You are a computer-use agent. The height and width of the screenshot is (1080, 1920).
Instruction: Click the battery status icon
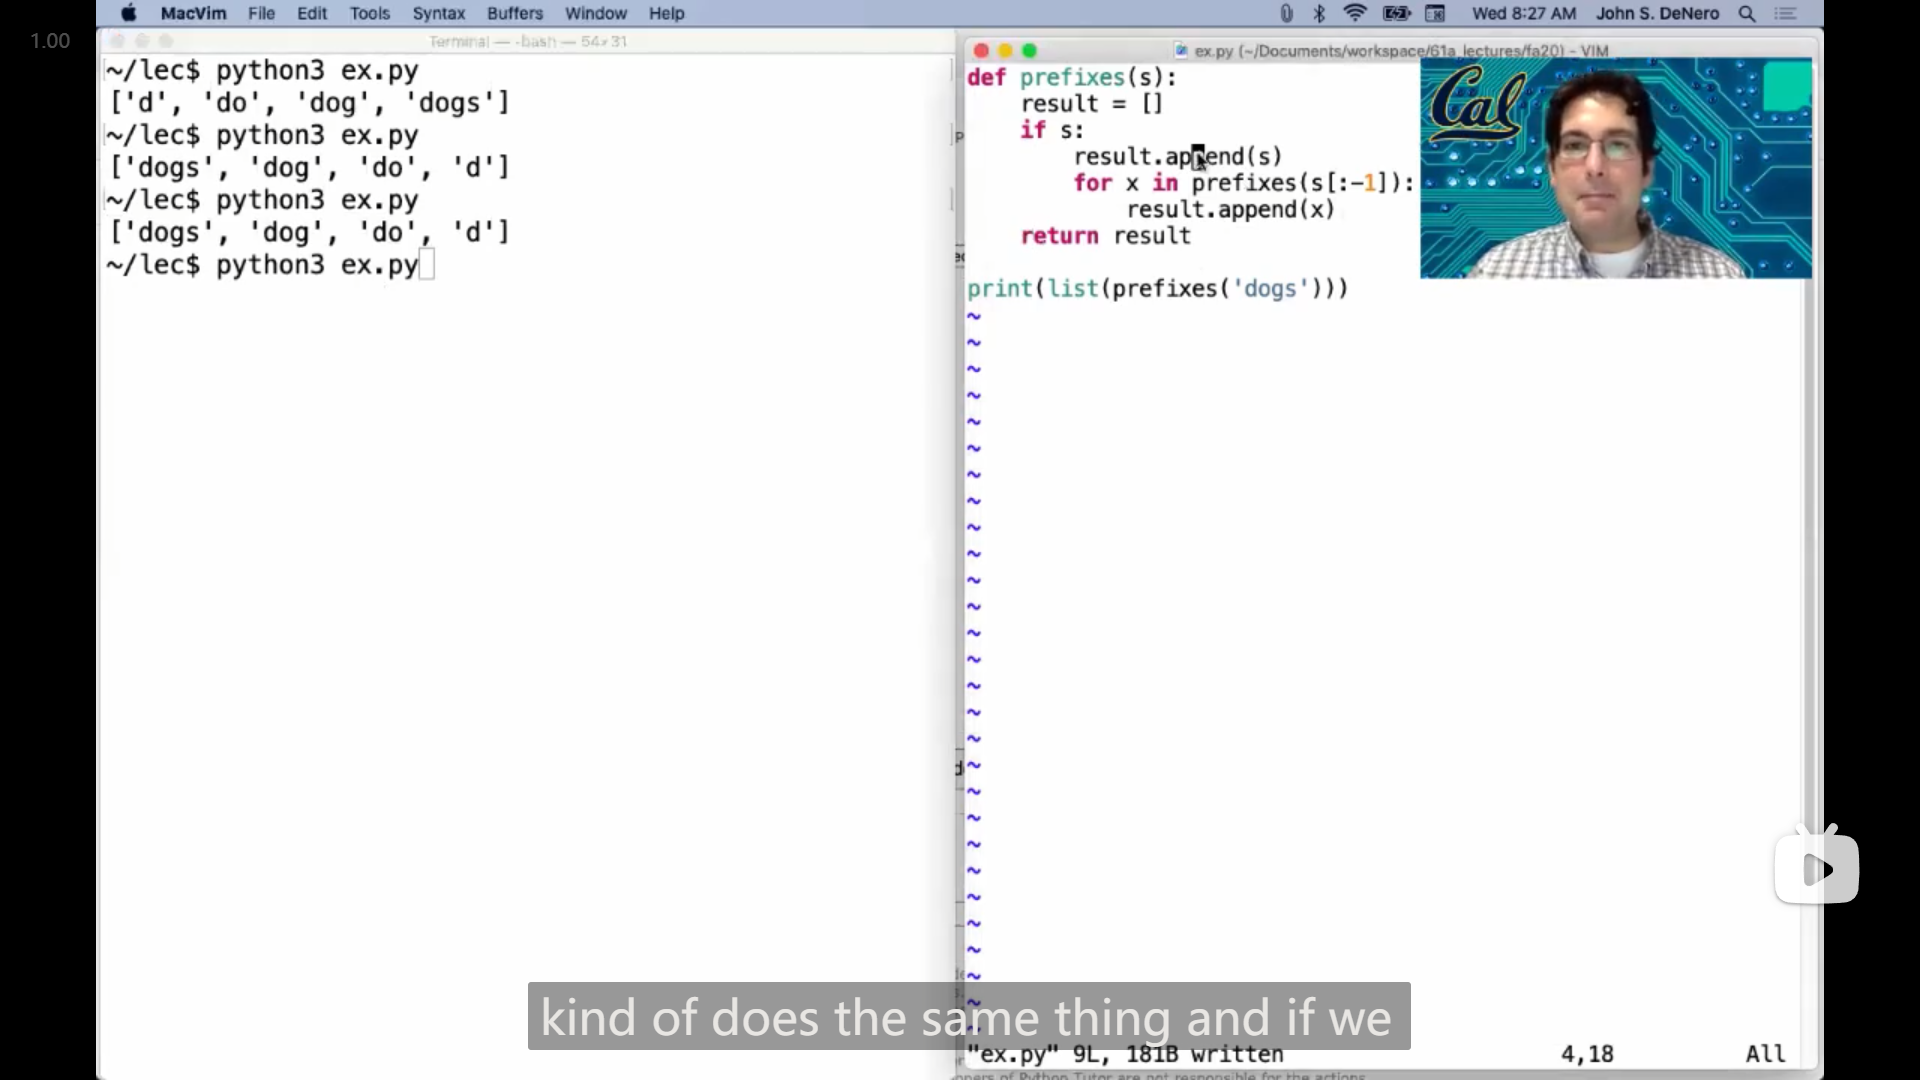point(1396,14)
